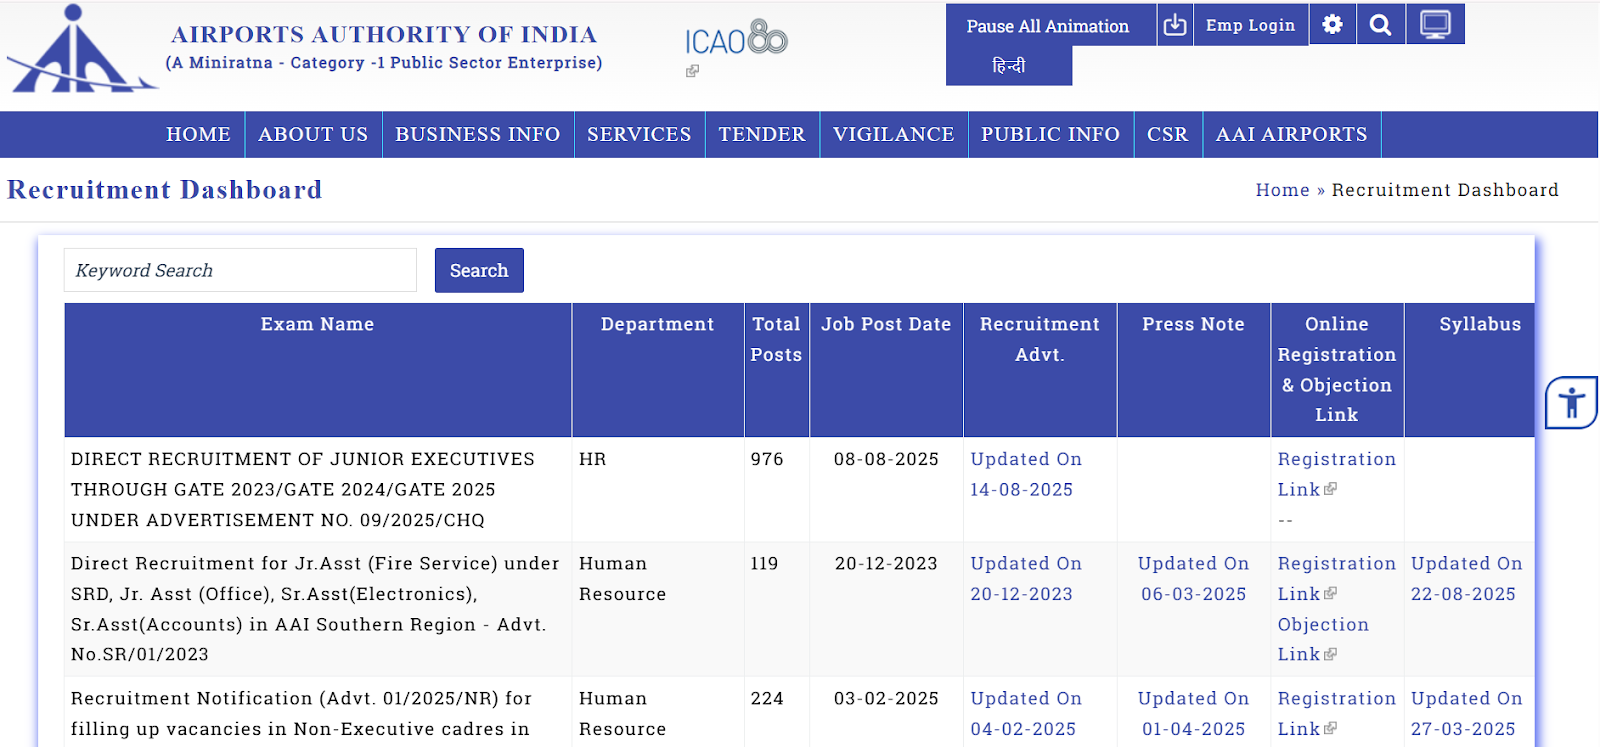This screenshot has width=1600, height=747.
Task: Open VIGILANCE menu
Action: (x=893, y=134)
